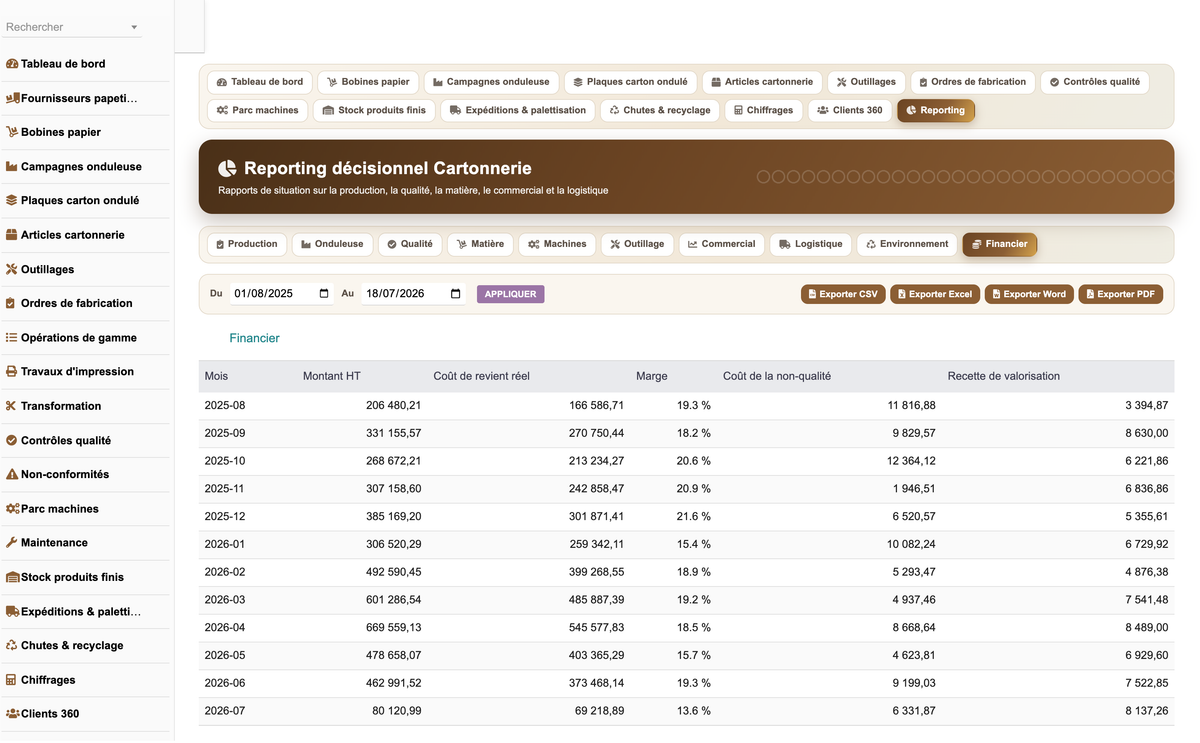Click the active Reporting navigation button

click(936, 110)
